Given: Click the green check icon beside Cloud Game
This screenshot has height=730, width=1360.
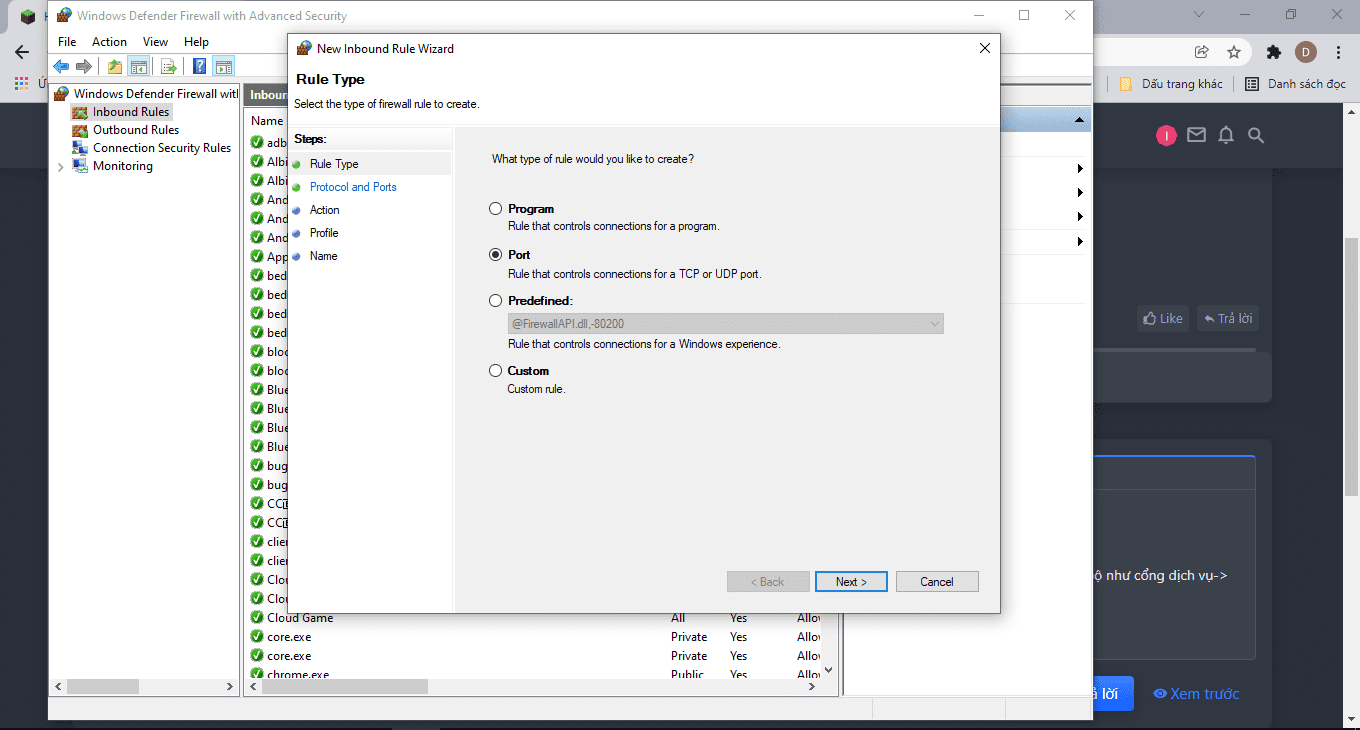Looking at the screenshot, I should 257,618.
